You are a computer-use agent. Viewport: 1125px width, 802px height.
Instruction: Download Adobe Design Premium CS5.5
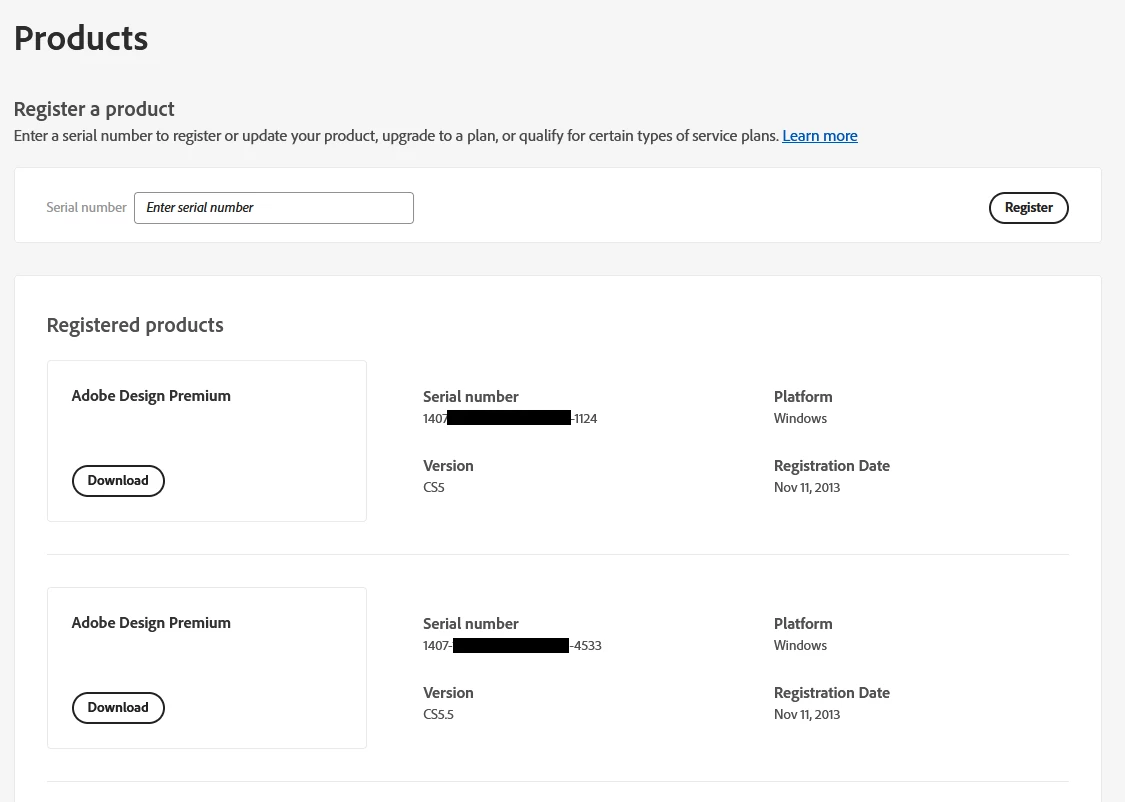[x=118, y=707]
